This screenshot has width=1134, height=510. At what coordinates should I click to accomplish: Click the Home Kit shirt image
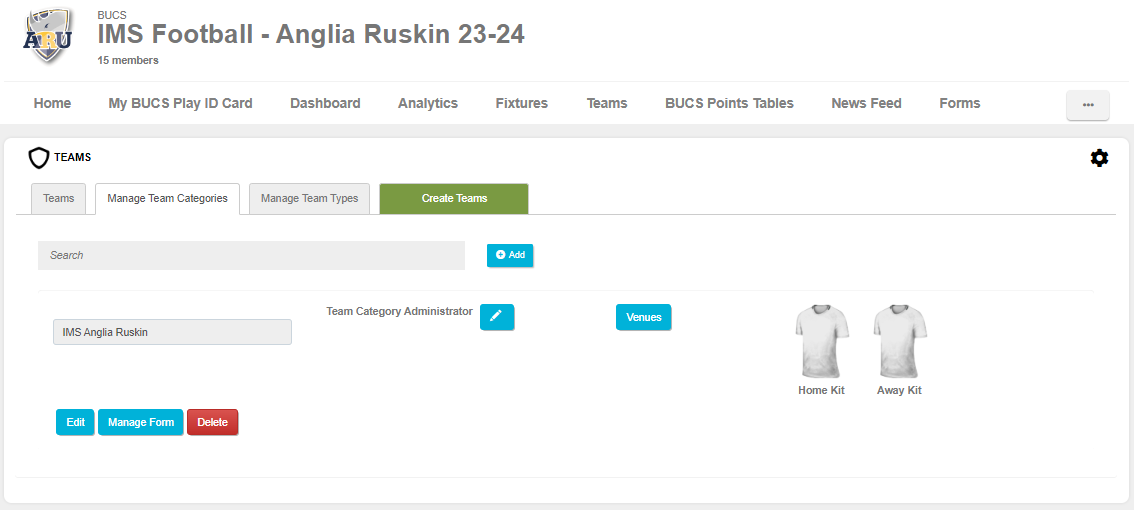821,341
